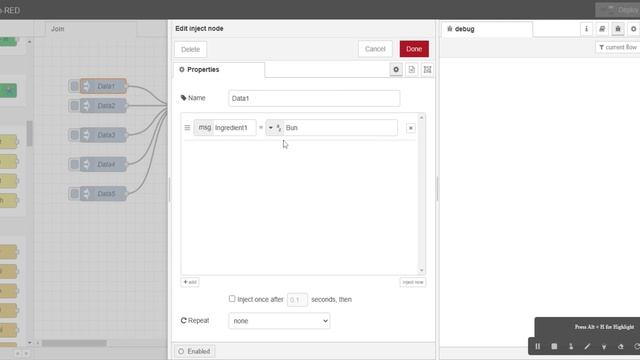640x360 pixels.
Task: Focus the Name field containing Data1
Action: coord(314,98)
